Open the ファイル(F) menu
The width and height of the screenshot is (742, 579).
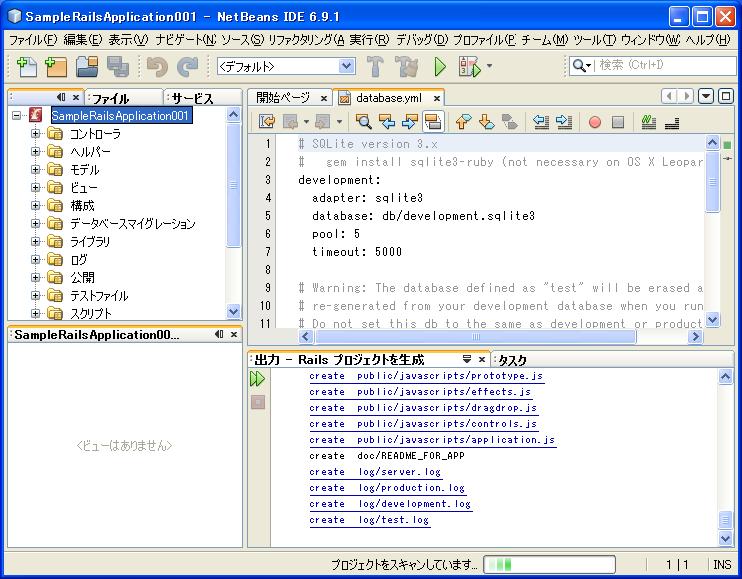click(x=33, y=40)
